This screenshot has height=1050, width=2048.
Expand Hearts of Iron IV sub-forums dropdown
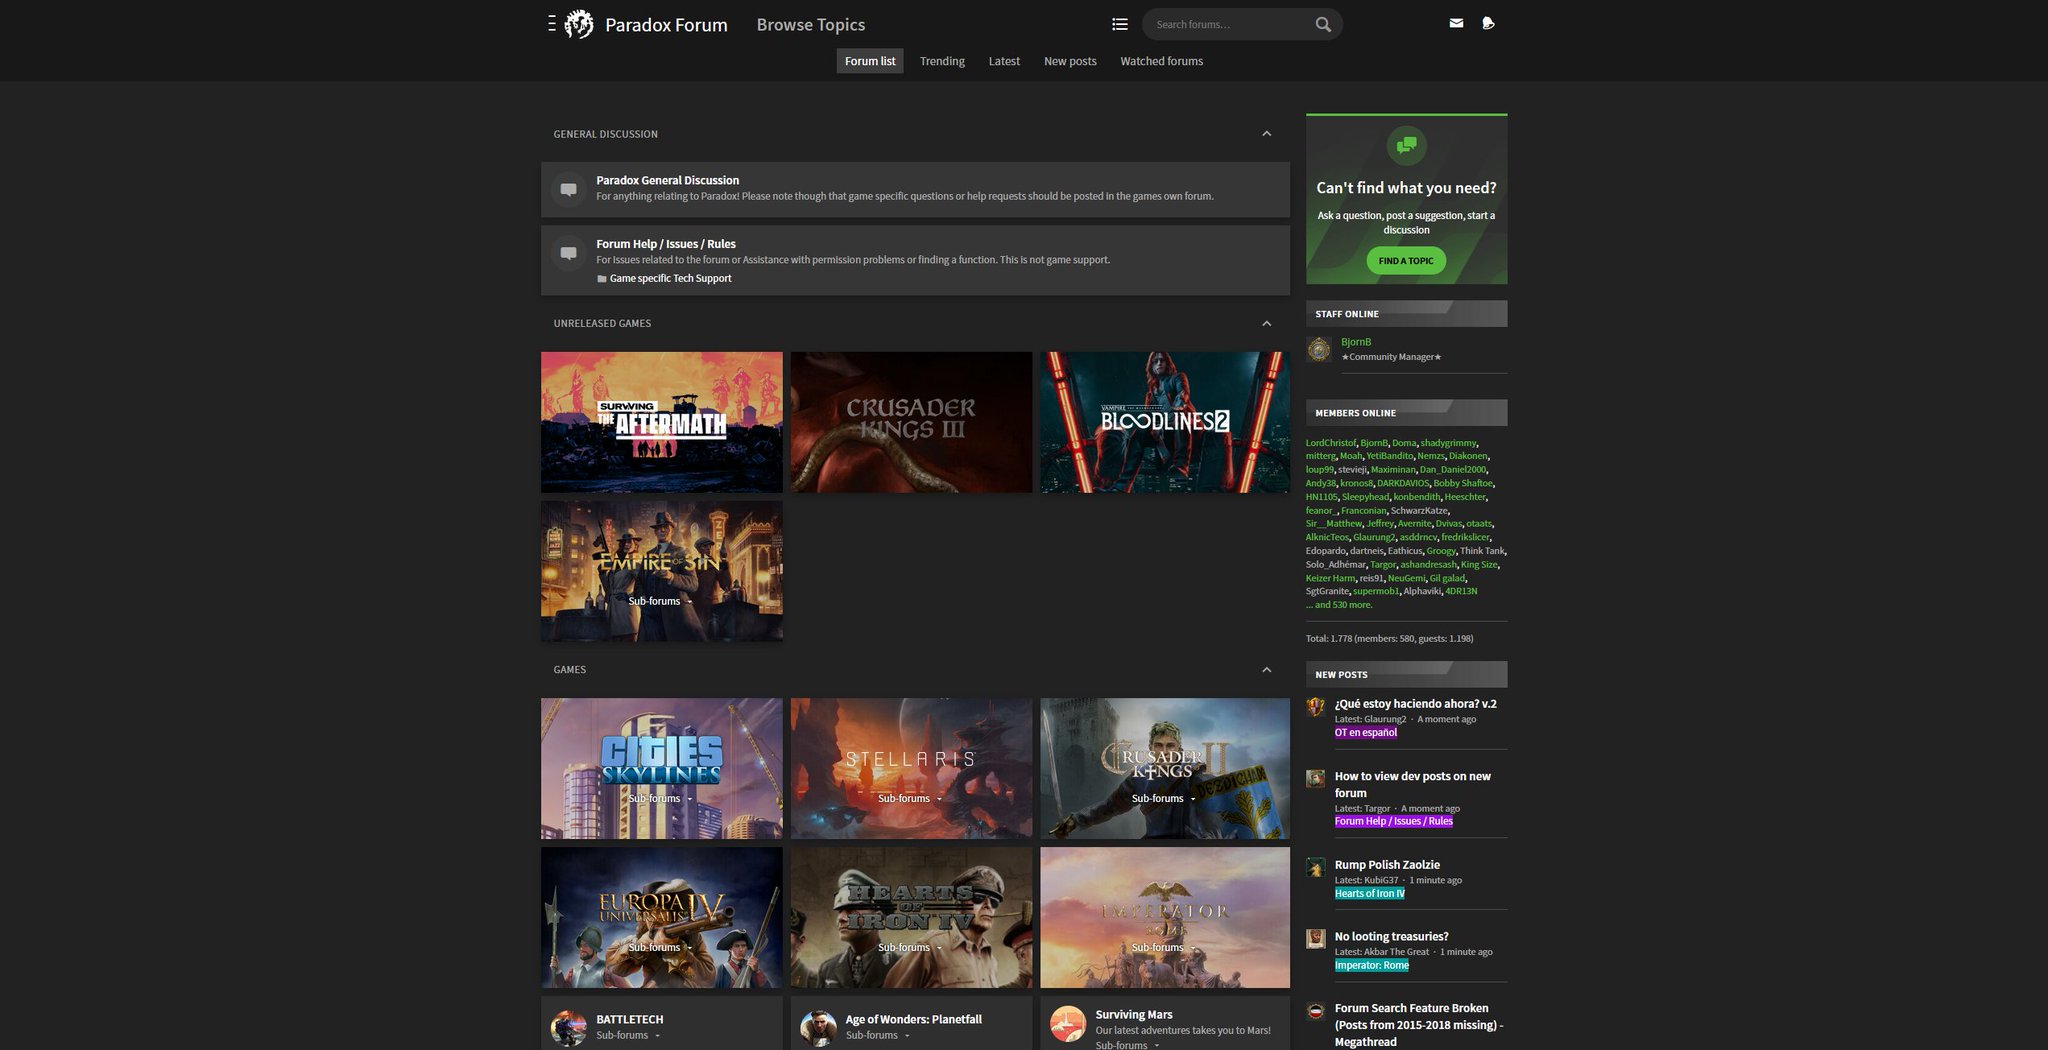[x=910, y=947]
